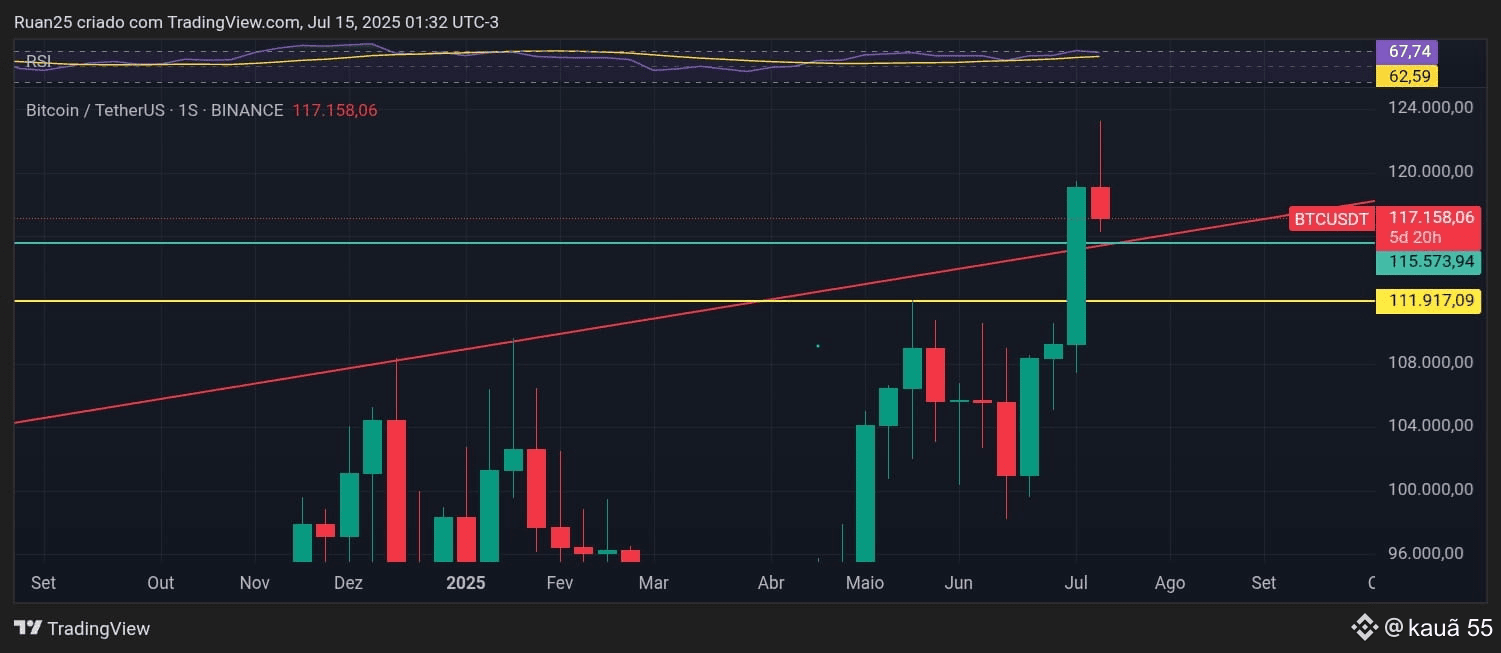The height and width of the screenshot is (653, 1501).
Task: Click the 111.917,09 yellow price label
Action: pyautogui.click(x=1430, y=301)
